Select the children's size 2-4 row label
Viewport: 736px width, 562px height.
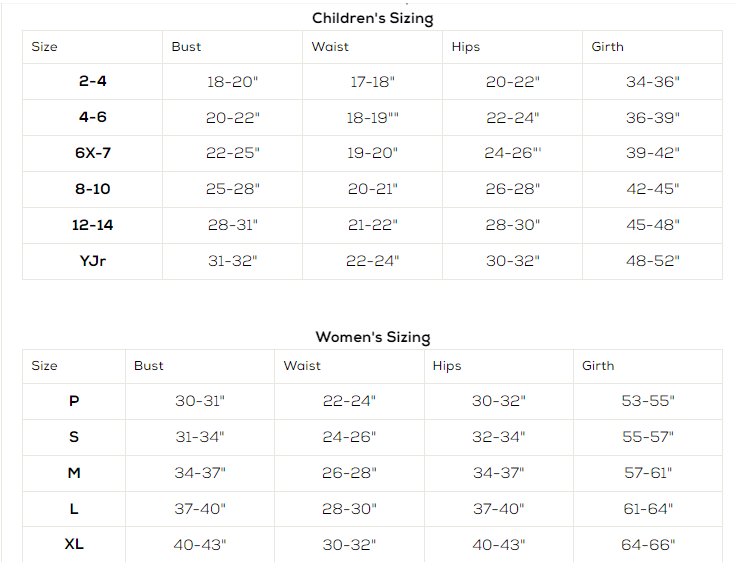point(92,81)
